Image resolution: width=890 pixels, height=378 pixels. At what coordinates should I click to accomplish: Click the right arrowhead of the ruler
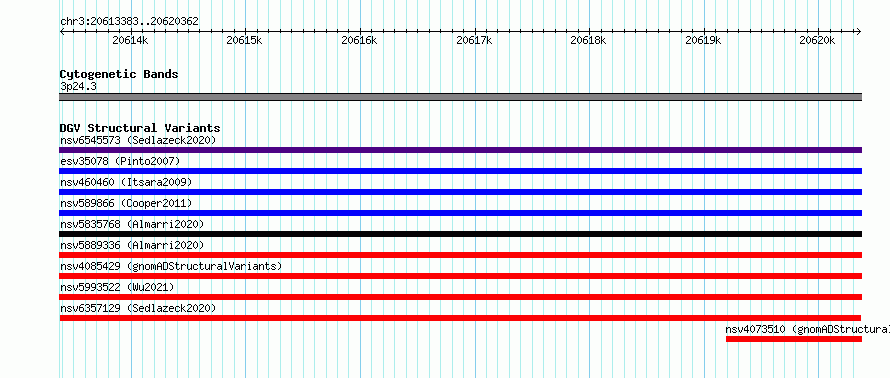(x=859, y=31)
